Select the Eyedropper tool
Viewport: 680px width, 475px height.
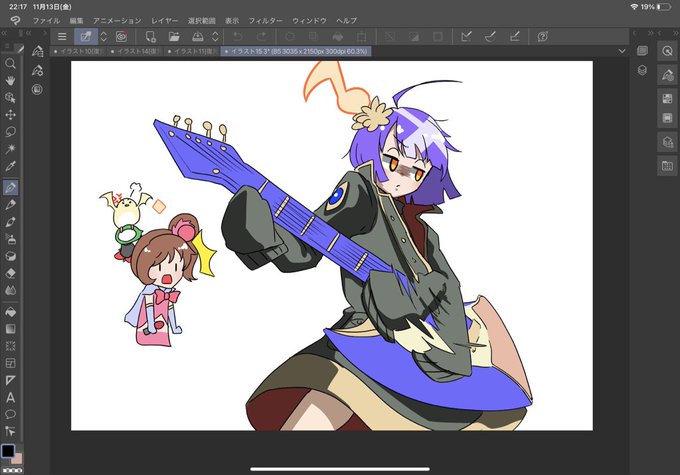click(10, 166)
